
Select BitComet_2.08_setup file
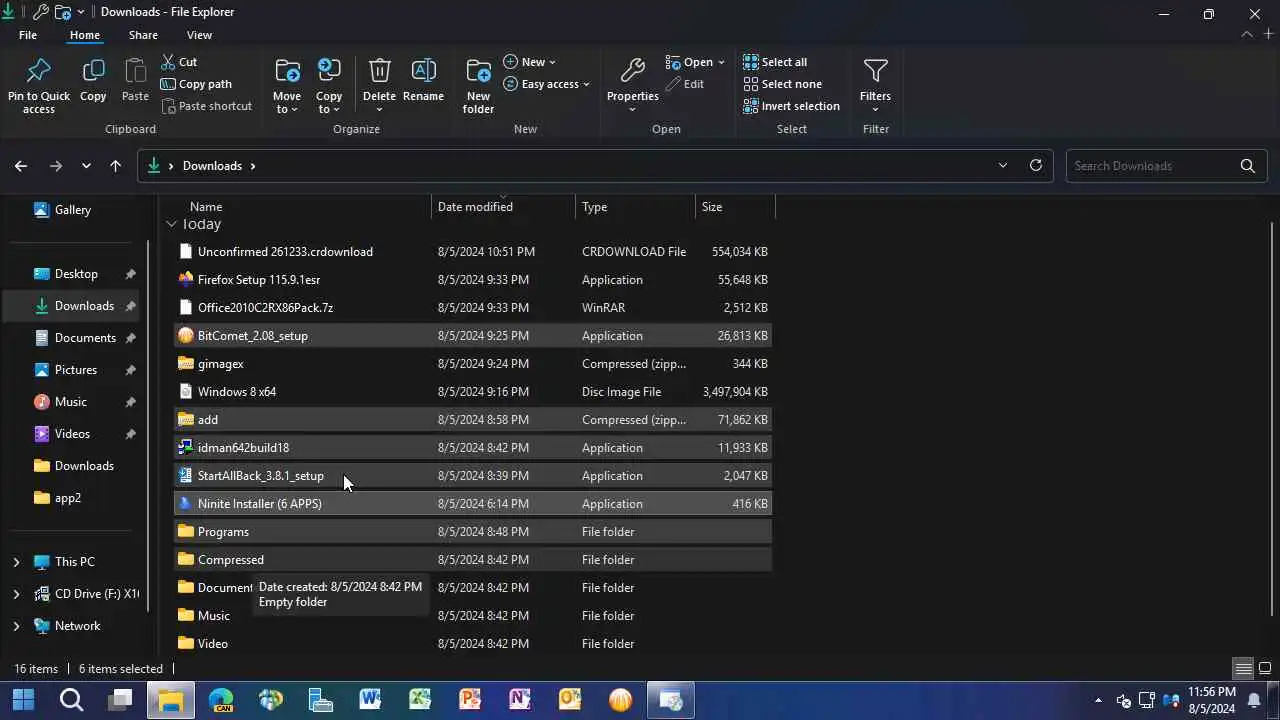pos(472,336)
